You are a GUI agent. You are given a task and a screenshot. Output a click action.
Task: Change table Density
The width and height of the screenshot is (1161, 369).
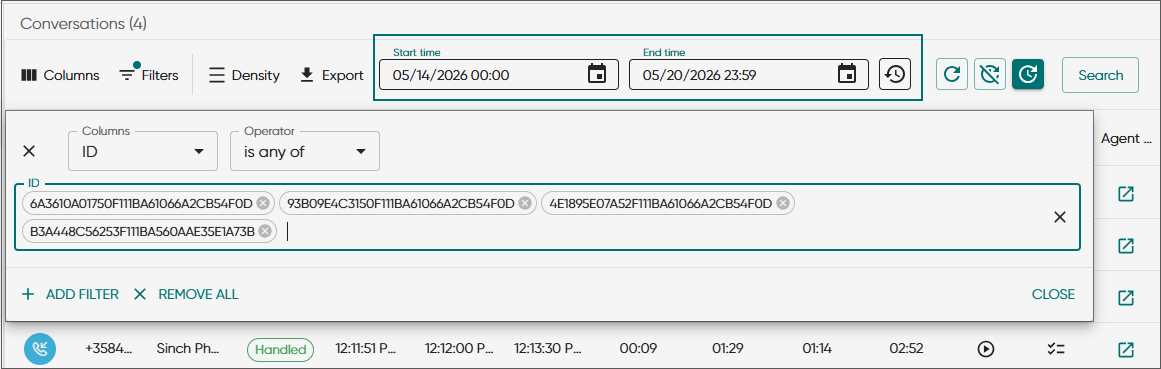244,75
